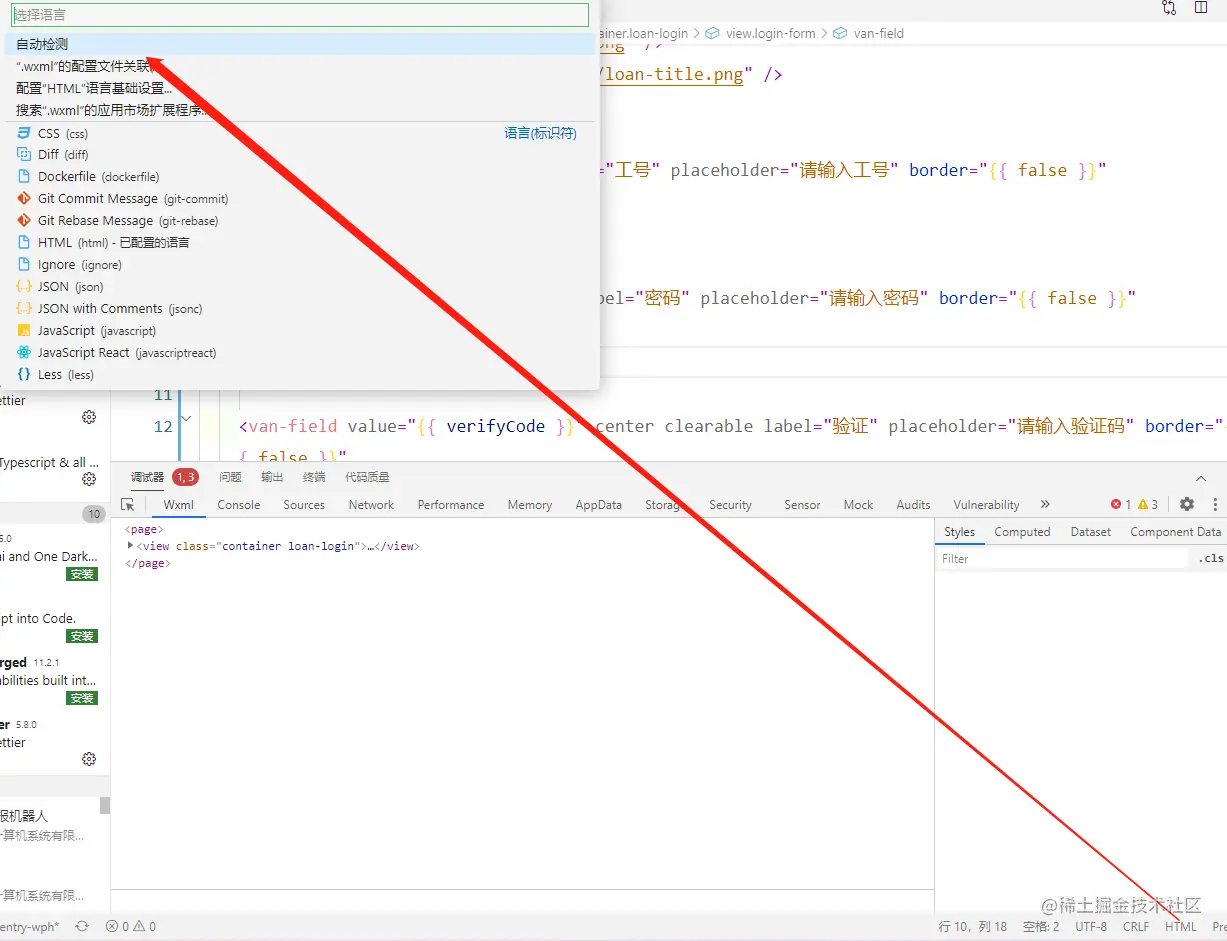Switch to the Mock devtools tab
Viewport: 1227px width, 941px height.
(x=858, y=505)
